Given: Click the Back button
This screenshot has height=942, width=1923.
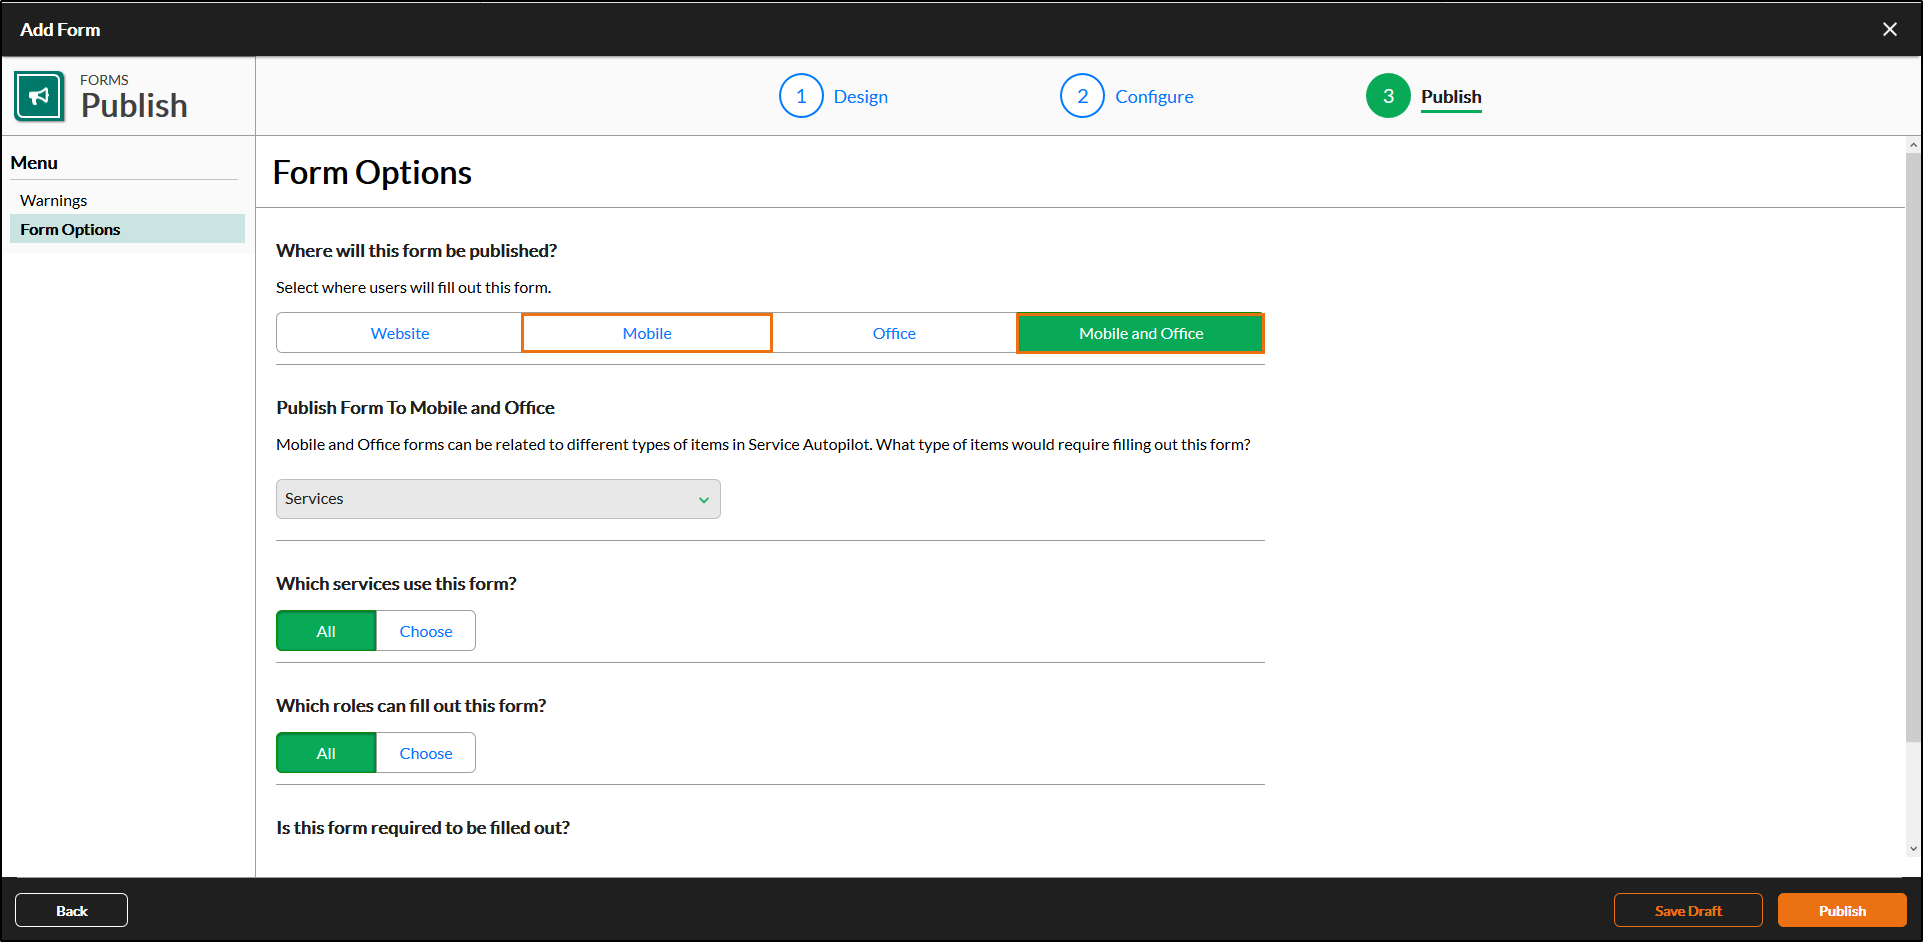Looking at the screenshot, I should point(71,910).
